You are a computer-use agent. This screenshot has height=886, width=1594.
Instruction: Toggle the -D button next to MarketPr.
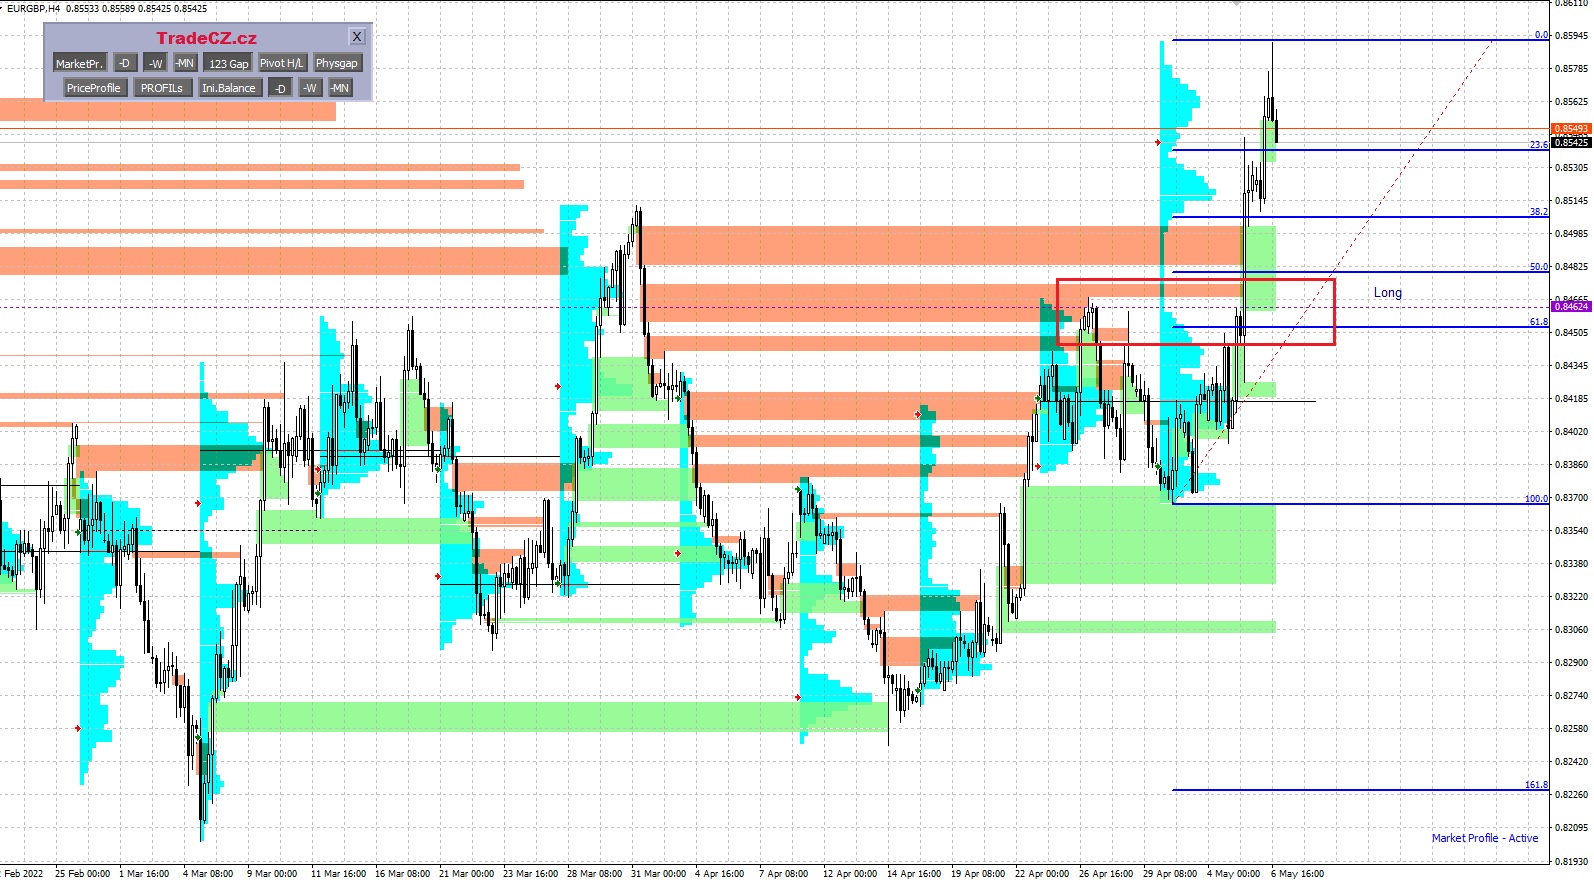tap(125, 63)
